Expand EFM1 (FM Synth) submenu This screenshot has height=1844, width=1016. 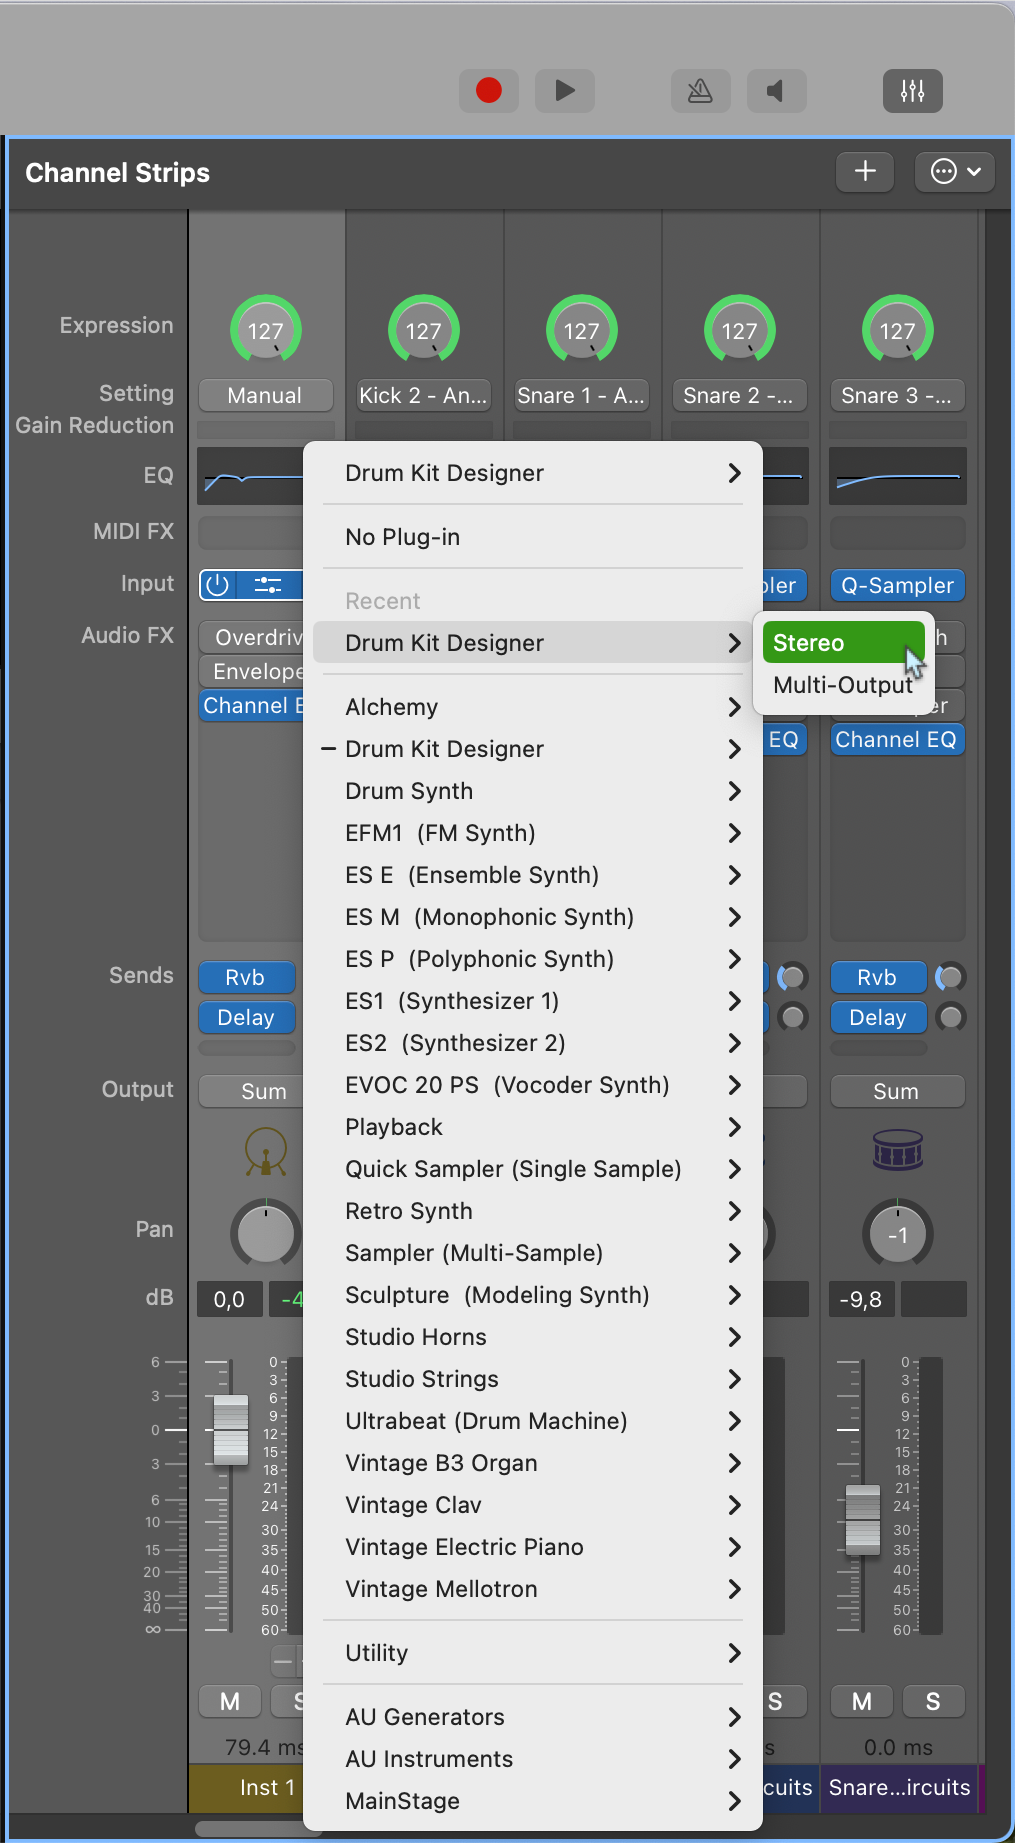click(x=533, y=833)
